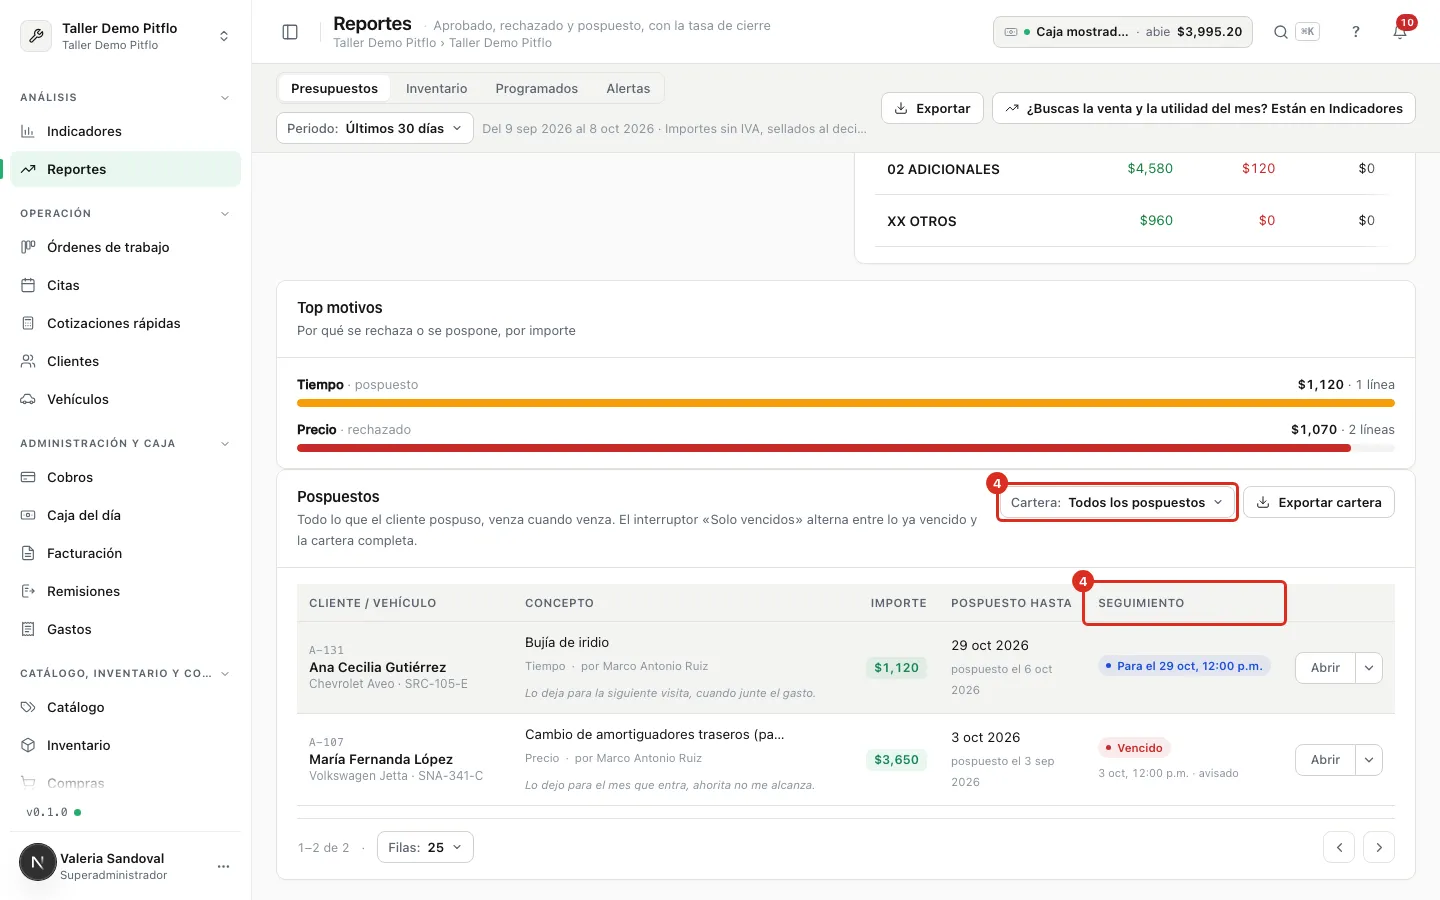Open the help question mark icon
This screenshot has width=1440, height=900.
click(1356, 32)
